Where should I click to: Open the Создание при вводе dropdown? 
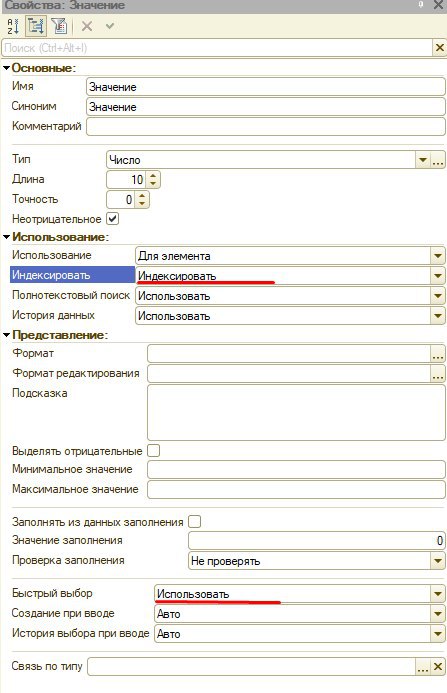coord(437,613)
